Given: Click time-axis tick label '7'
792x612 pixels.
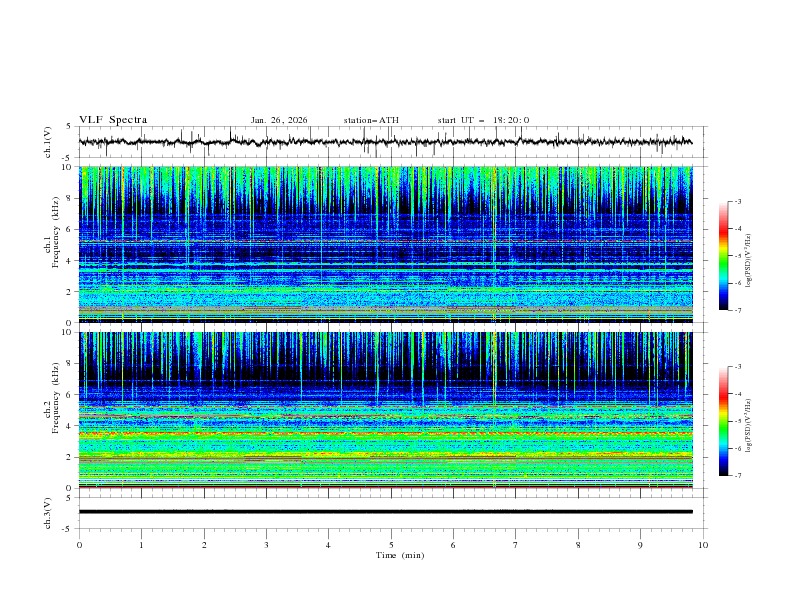Looking at the screenshot, I should coord(516,545).
